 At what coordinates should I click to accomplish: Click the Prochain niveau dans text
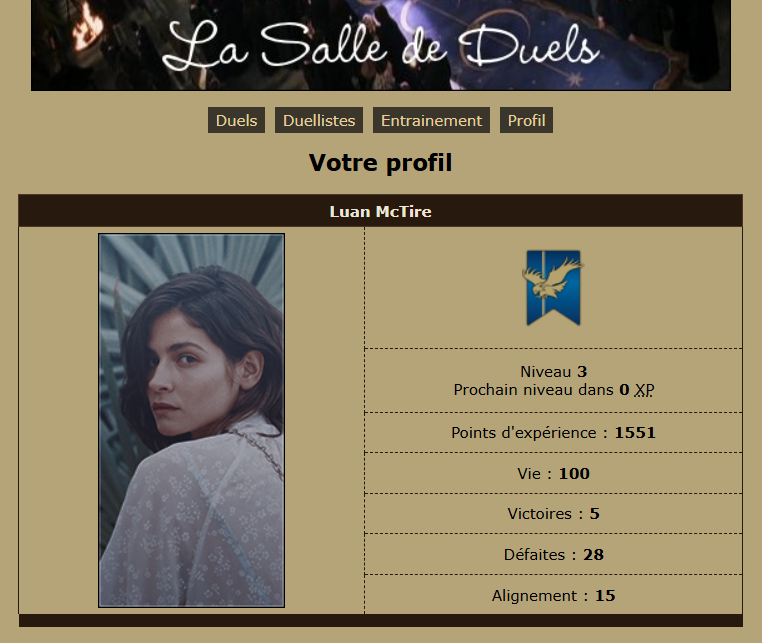(533, 390)
